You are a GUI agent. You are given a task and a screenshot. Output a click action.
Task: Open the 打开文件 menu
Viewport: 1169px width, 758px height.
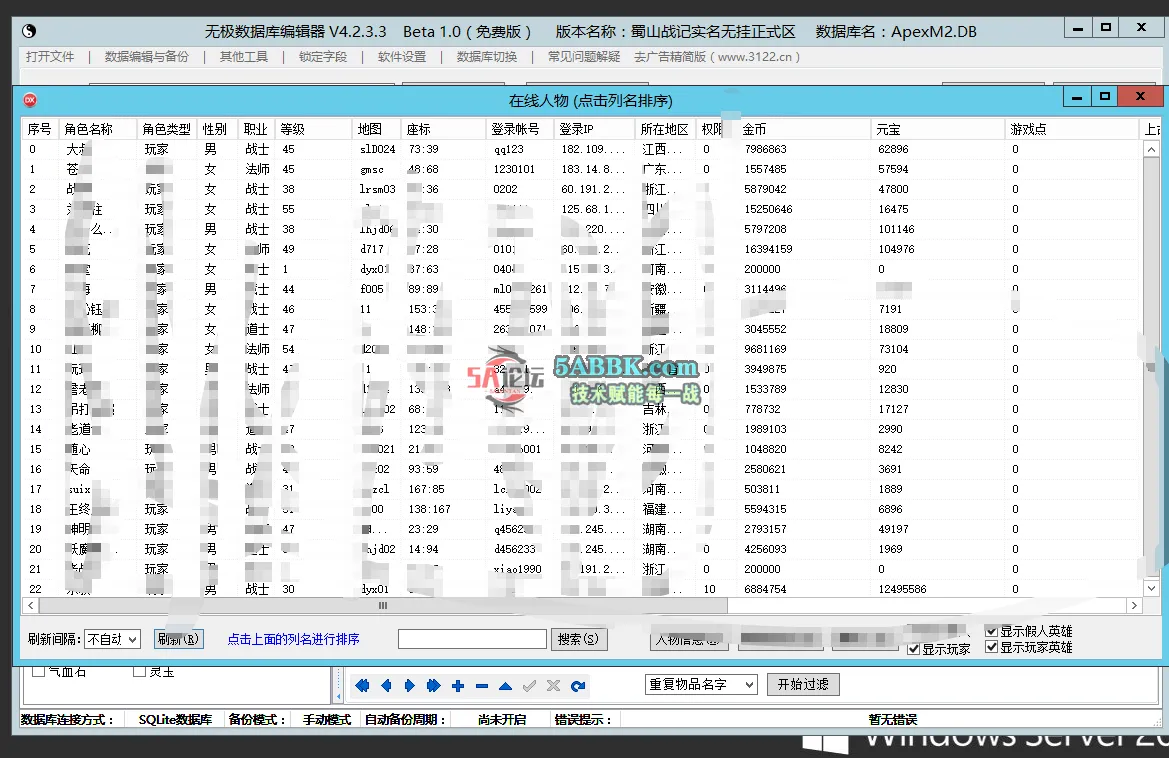pos(50,57)
